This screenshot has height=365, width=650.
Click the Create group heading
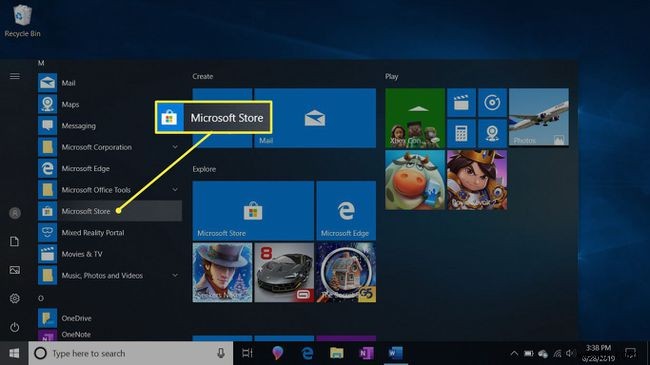point(203,76)
